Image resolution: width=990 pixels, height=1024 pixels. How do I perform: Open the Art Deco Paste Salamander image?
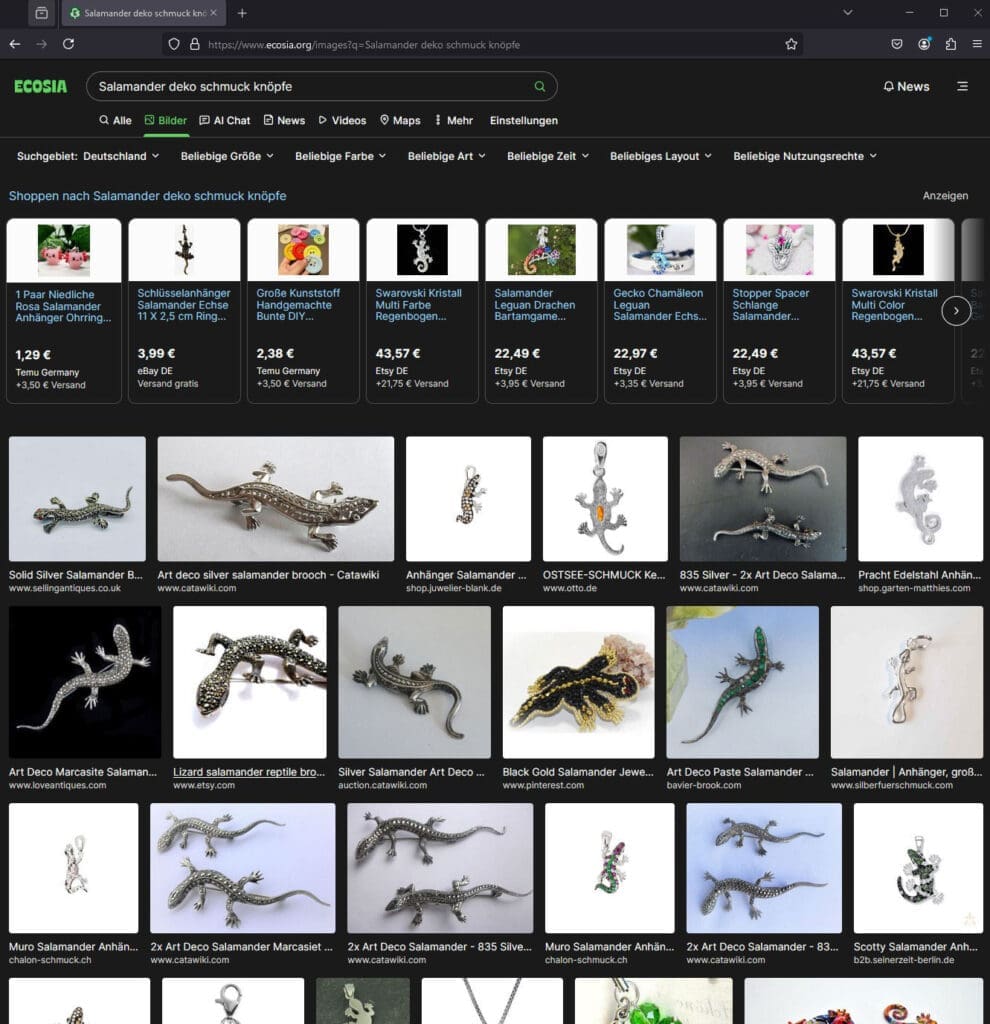click(x=742, y=682)
